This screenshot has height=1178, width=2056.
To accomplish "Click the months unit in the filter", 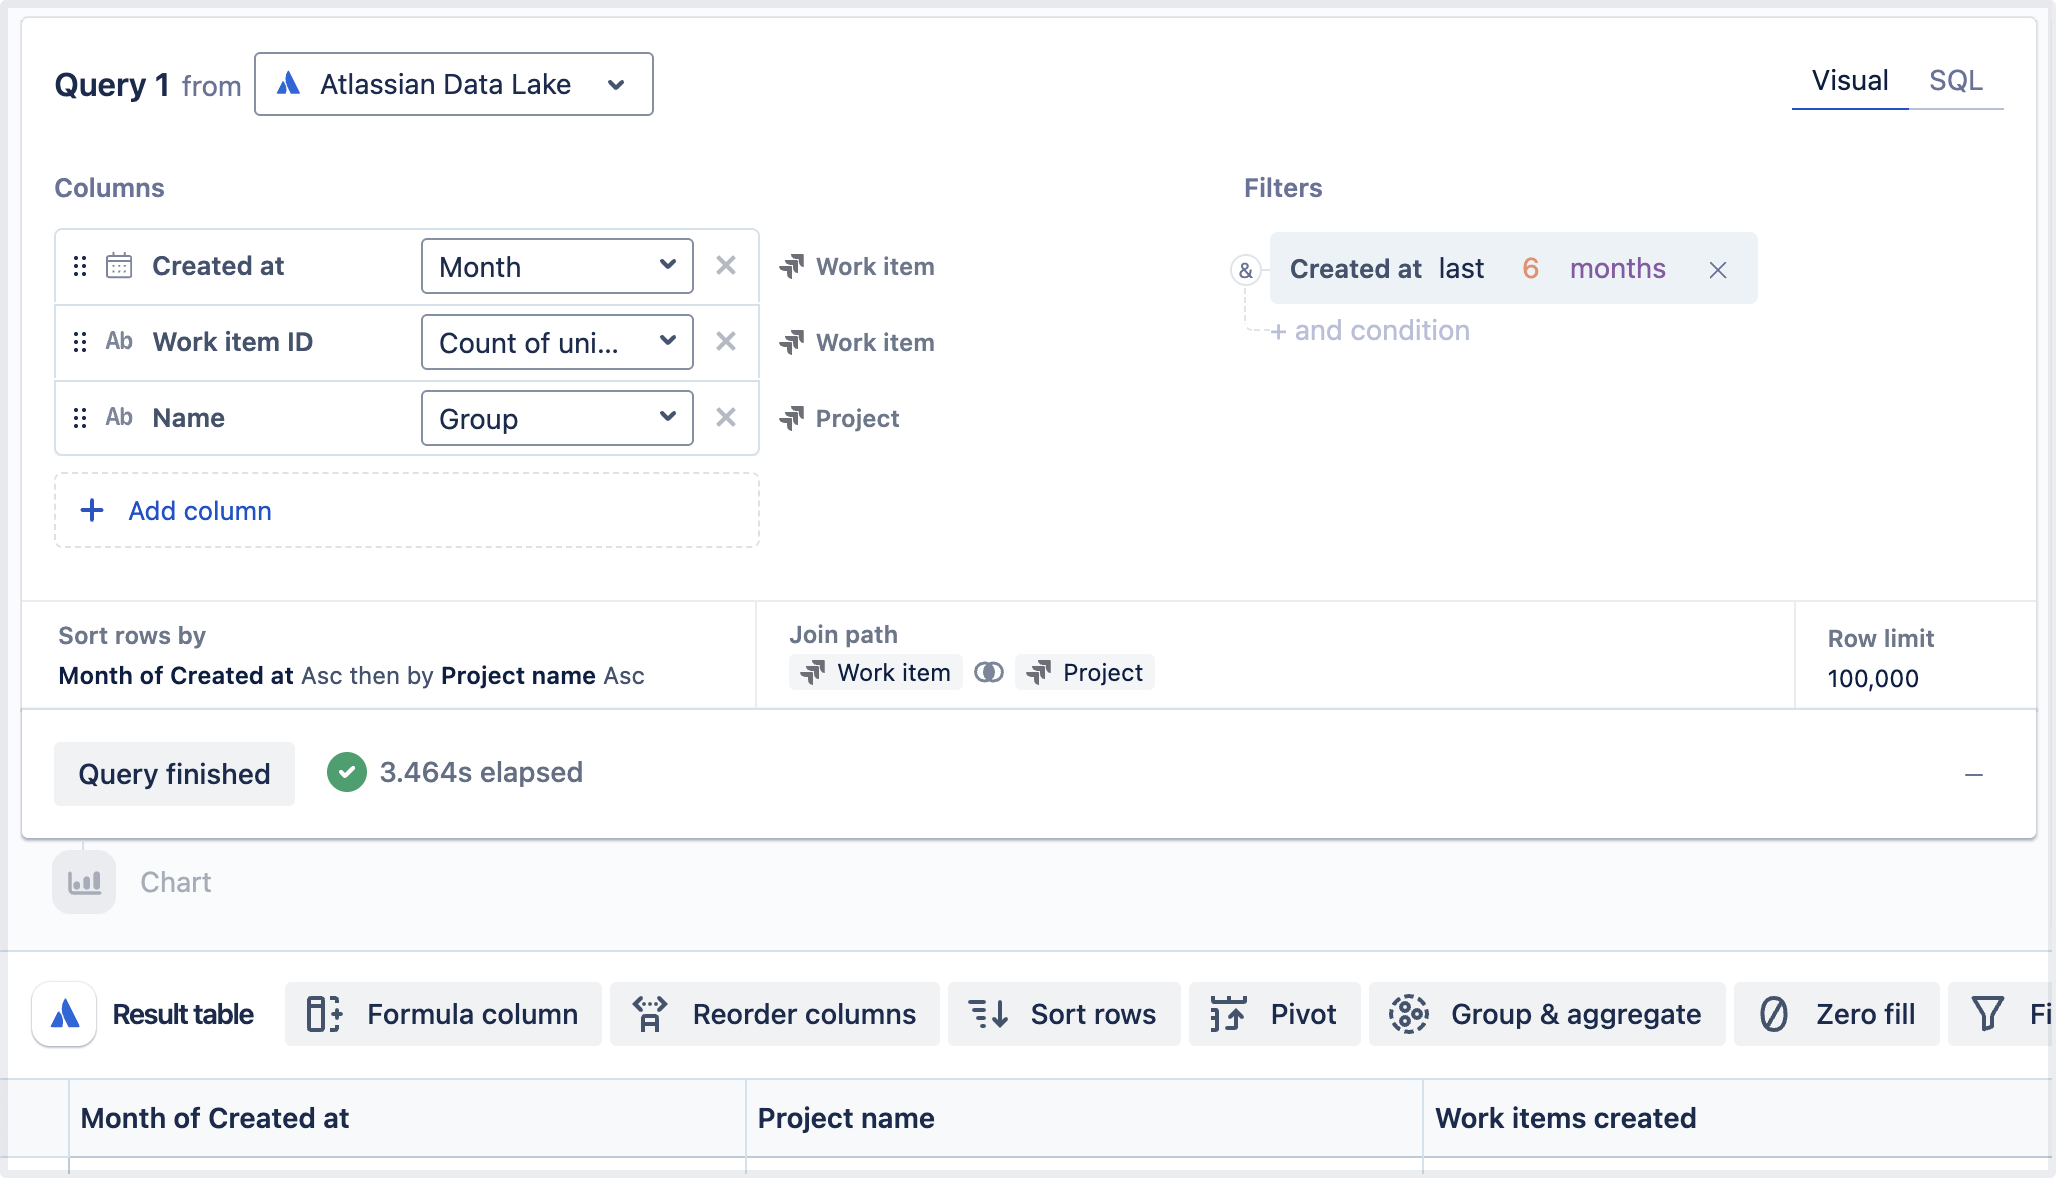I will (x=1617, y=269).
